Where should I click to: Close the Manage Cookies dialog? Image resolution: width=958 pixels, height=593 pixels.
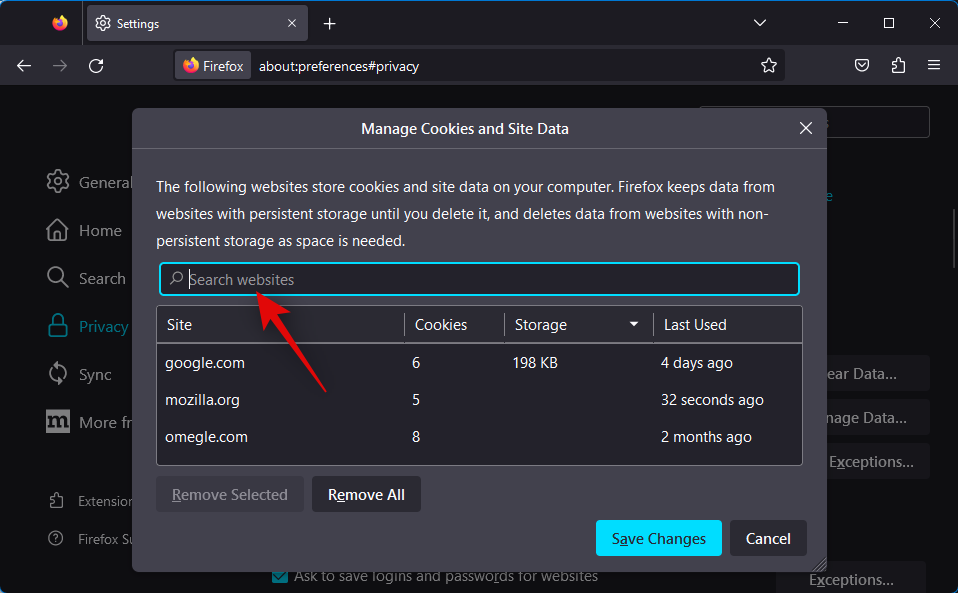[x=806, y=128]
